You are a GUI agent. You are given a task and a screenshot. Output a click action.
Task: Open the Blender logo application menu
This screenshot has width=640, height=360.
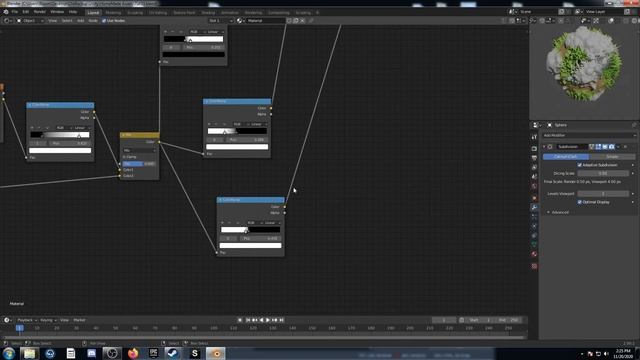click(x=6, y=12)
